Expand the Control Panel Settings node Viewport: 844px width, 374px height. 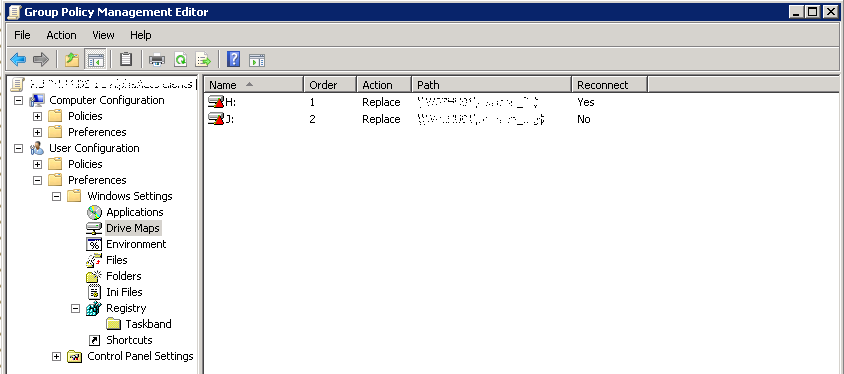coord(57,356)
